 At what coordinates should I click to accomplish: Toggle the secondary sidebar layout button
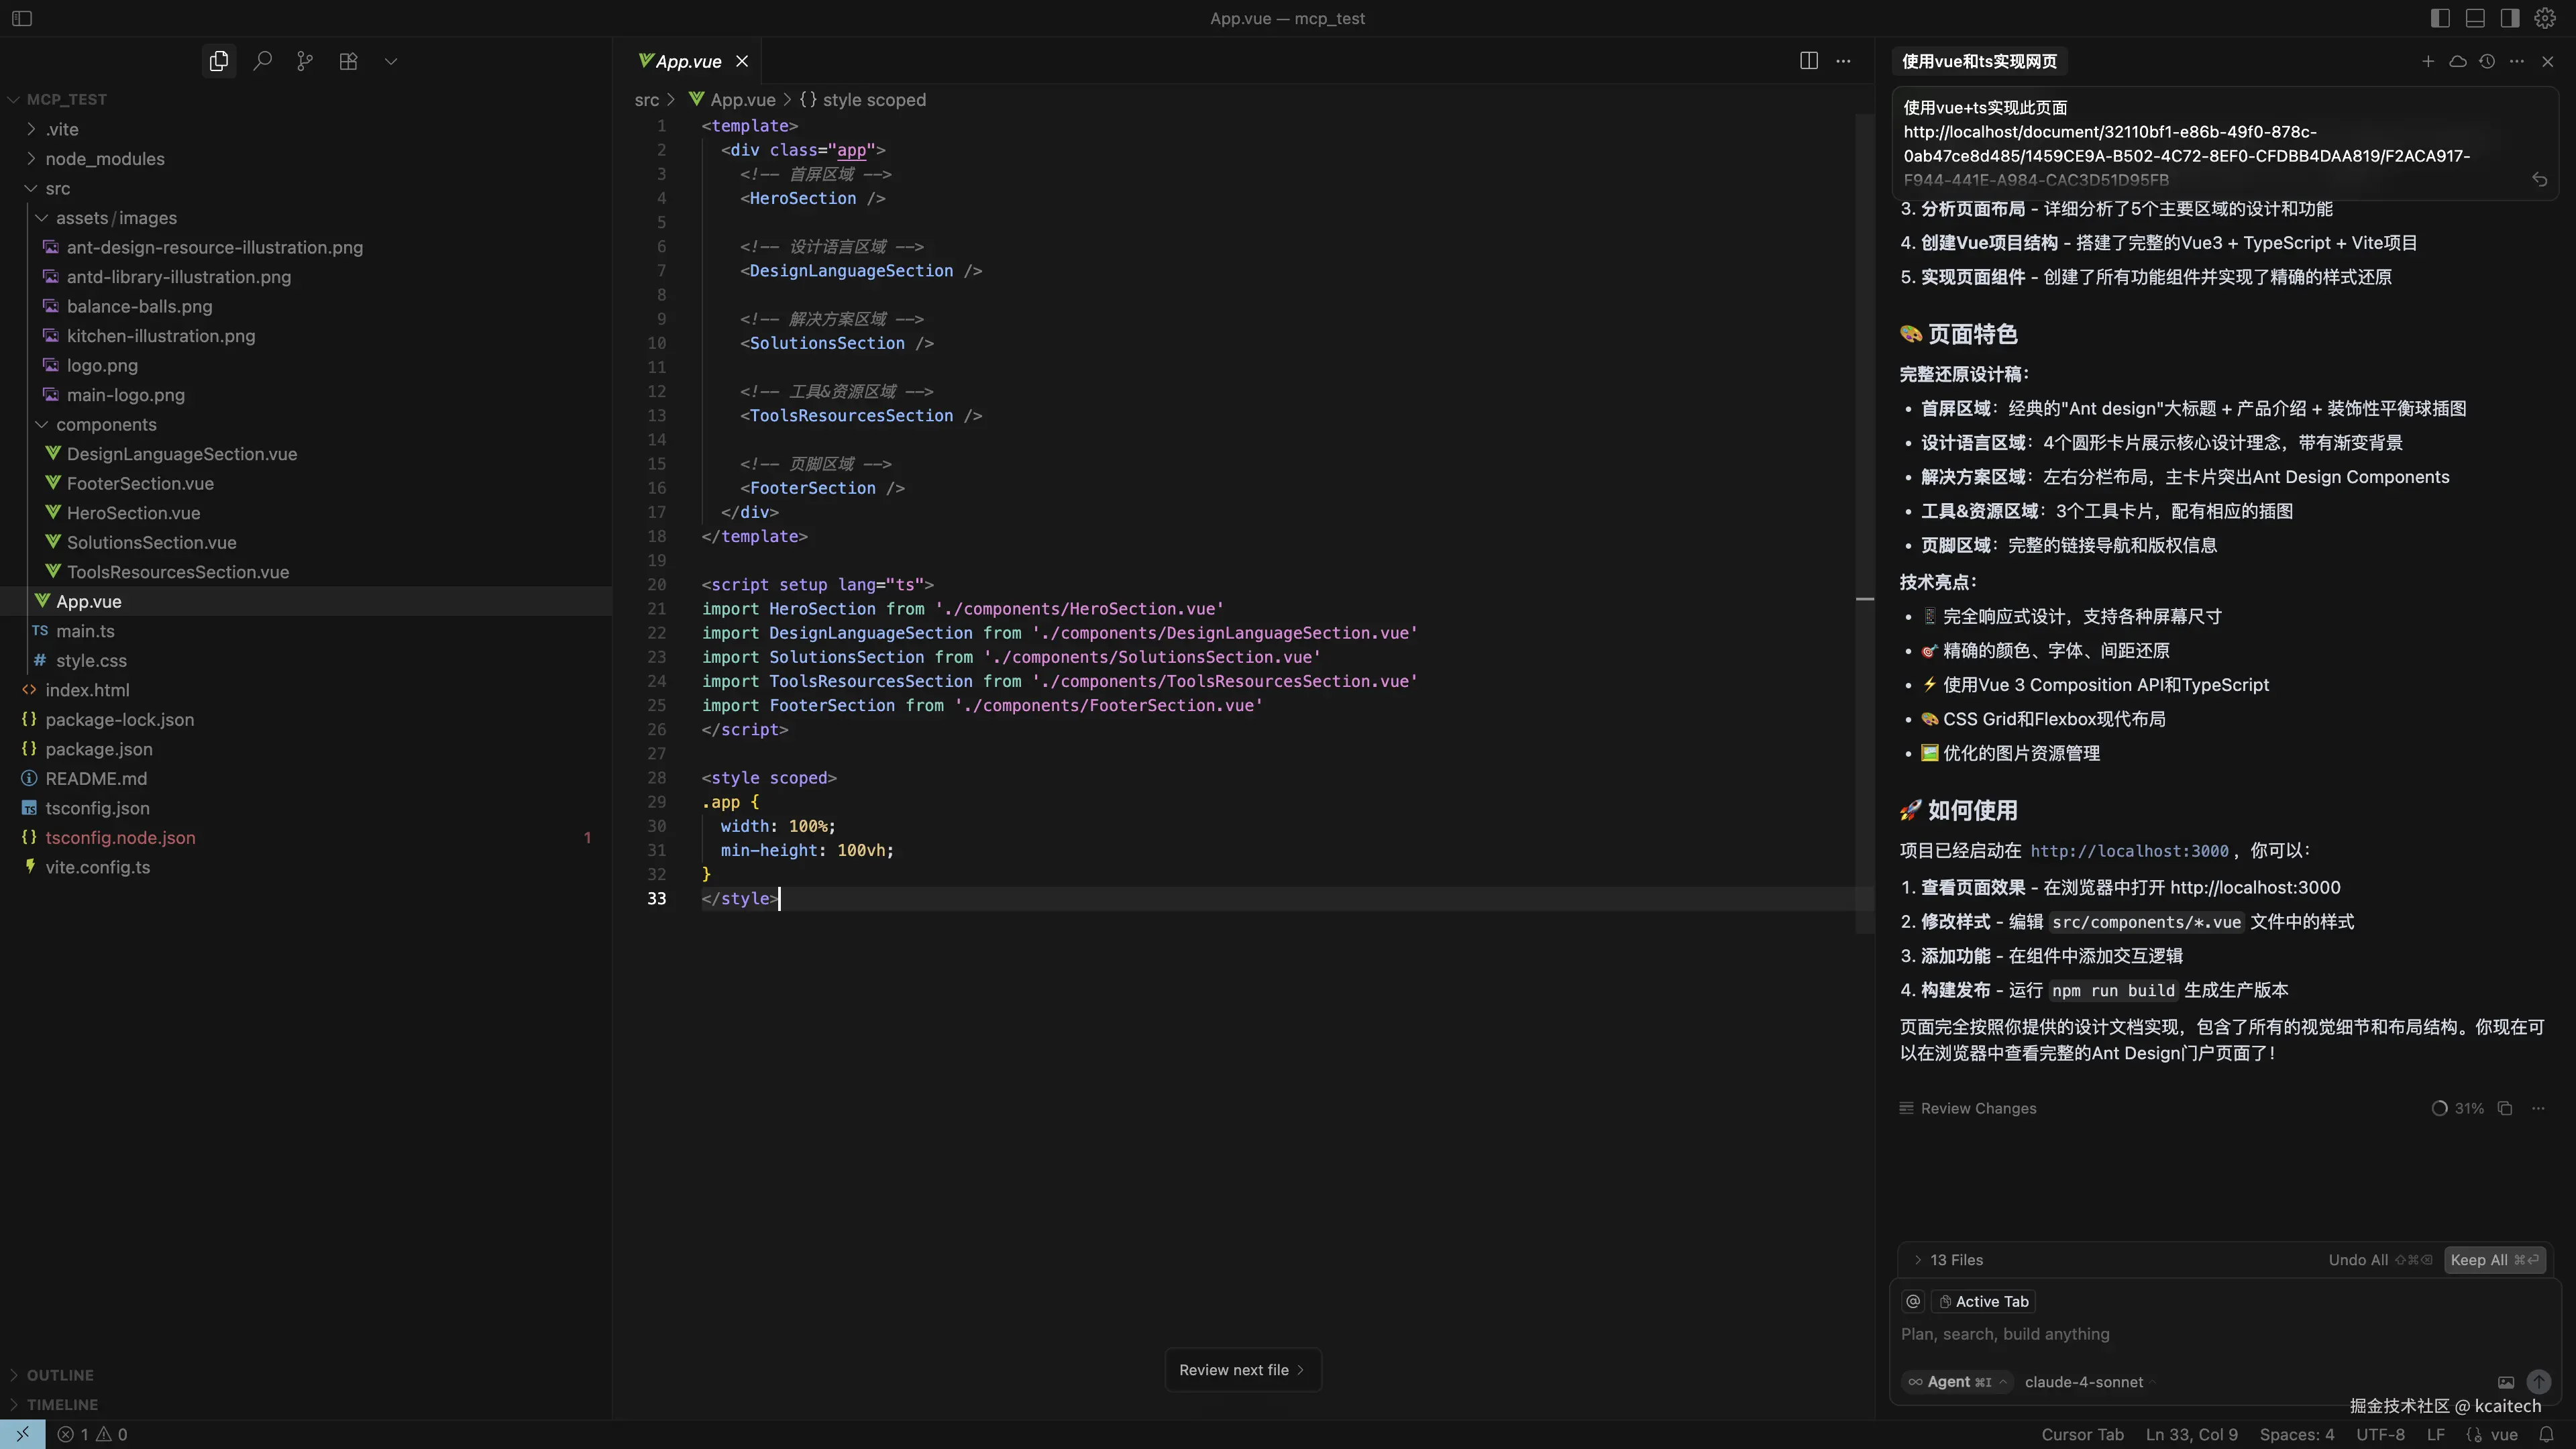coord(2510,18)
